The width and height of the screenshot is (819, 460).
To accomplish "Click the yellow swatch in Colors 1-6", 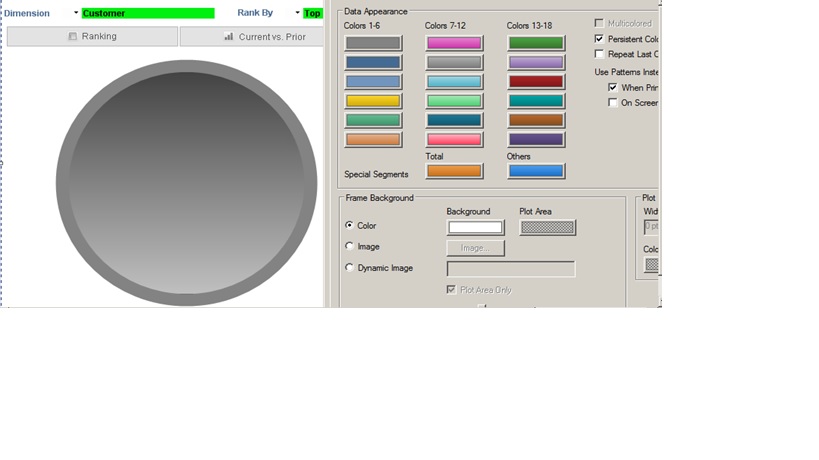I will coord(373,101).
